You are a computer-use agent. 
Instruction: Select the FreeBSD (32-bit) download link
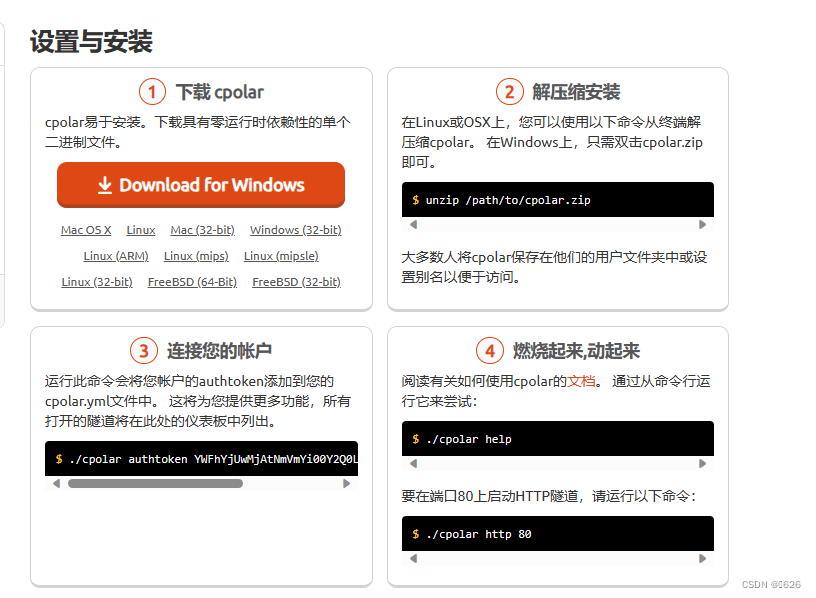click(297, 282)
